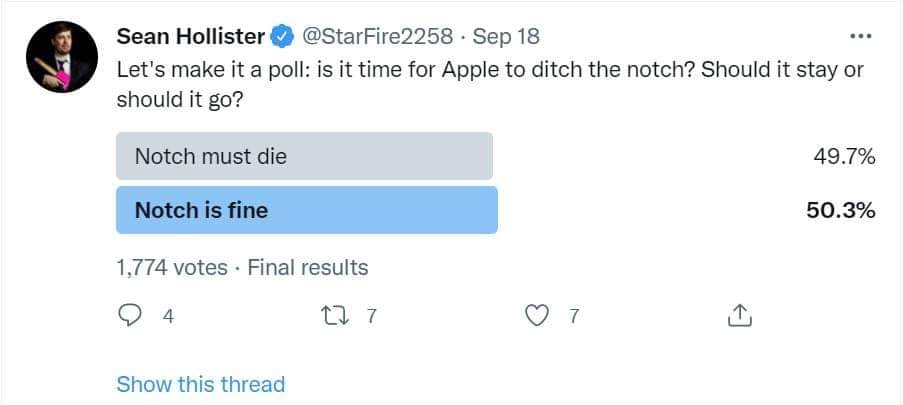Click the Final results label
The image size is (903, 405).
(x=308, y=267)
